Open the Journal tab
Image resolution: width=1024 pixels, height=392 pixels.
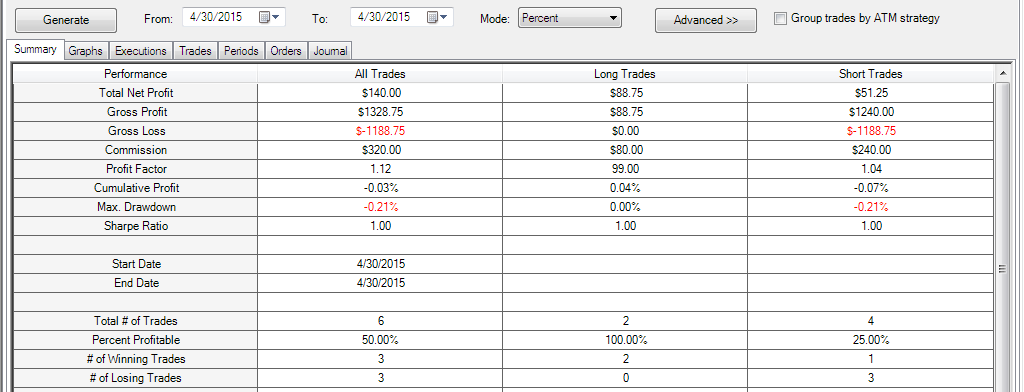point(330,51)
